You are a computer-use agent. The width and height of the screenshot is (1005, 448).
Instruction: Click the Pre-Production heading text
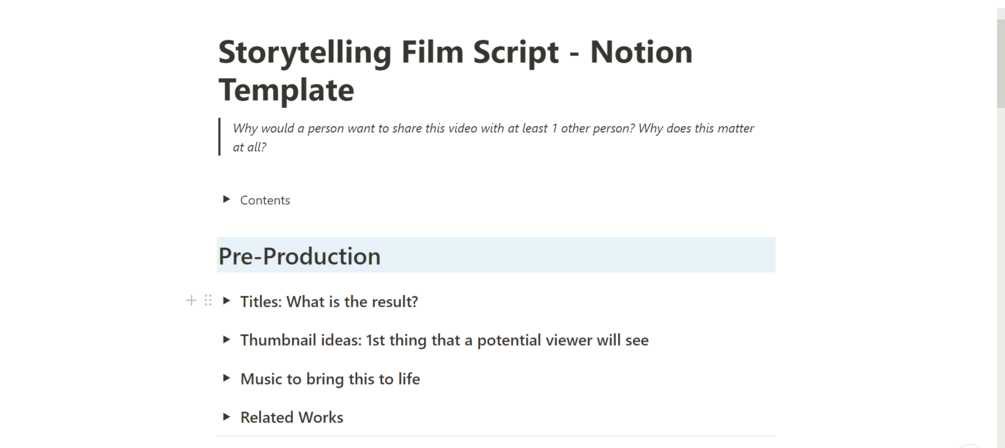299,256
